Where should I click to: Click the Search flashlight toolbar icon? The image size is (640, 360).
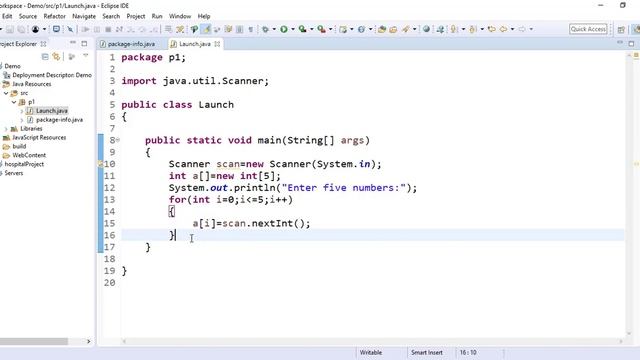(405, 29)
